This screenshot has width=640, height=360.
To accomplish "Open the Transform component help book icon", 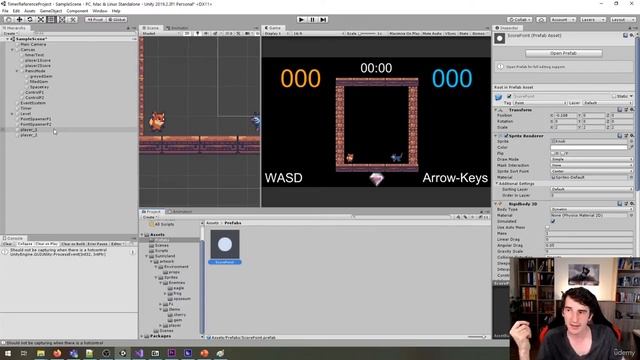I will coord(620,110).
